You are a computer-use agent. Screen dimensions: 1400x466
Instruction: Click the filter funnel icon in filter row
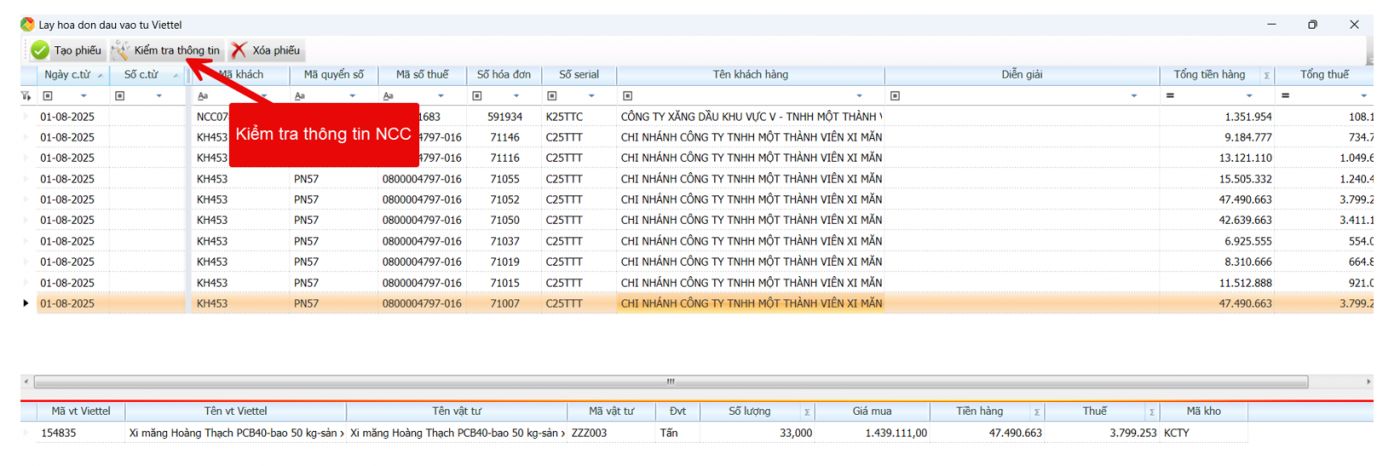tap(27, 96)
